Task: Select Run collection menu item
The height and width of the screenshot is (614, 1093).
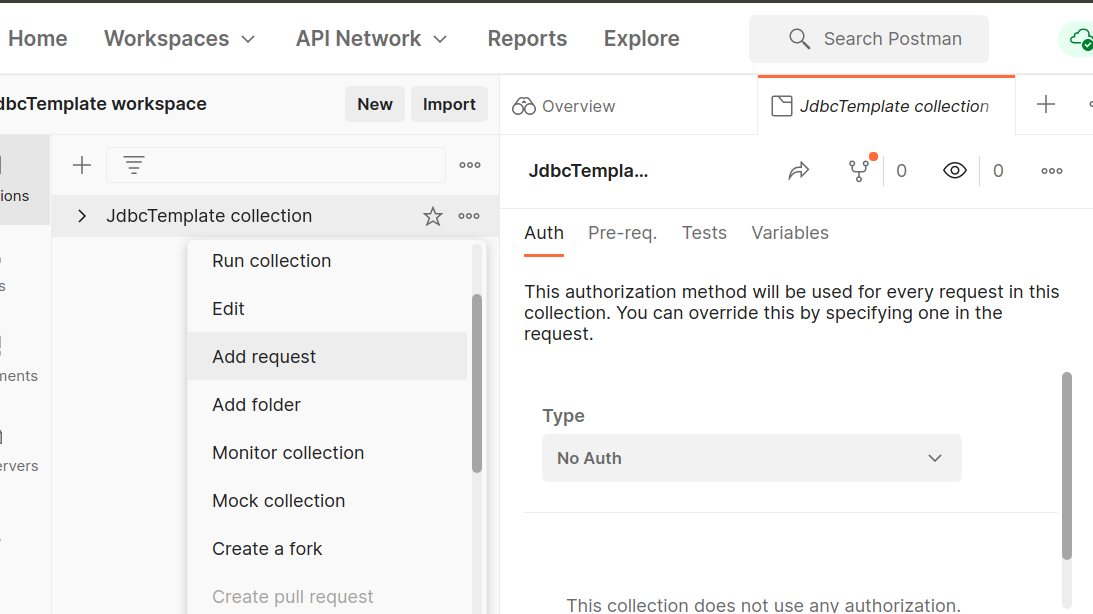Action: tap(328, 261)
